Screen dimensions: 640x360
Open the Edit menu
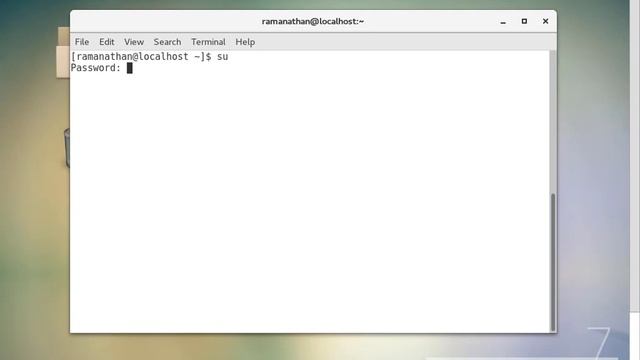coord(107,42)
